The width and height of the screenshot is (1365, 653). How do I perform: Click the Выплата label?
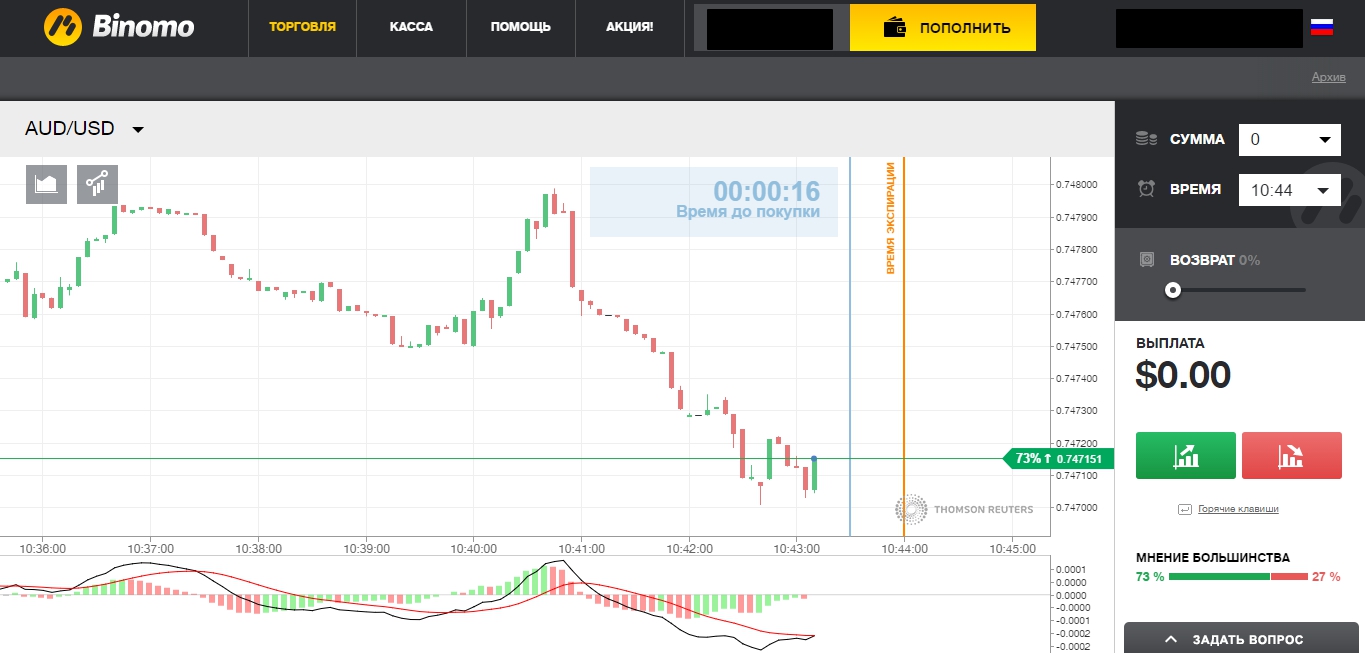coord(1170,343)
